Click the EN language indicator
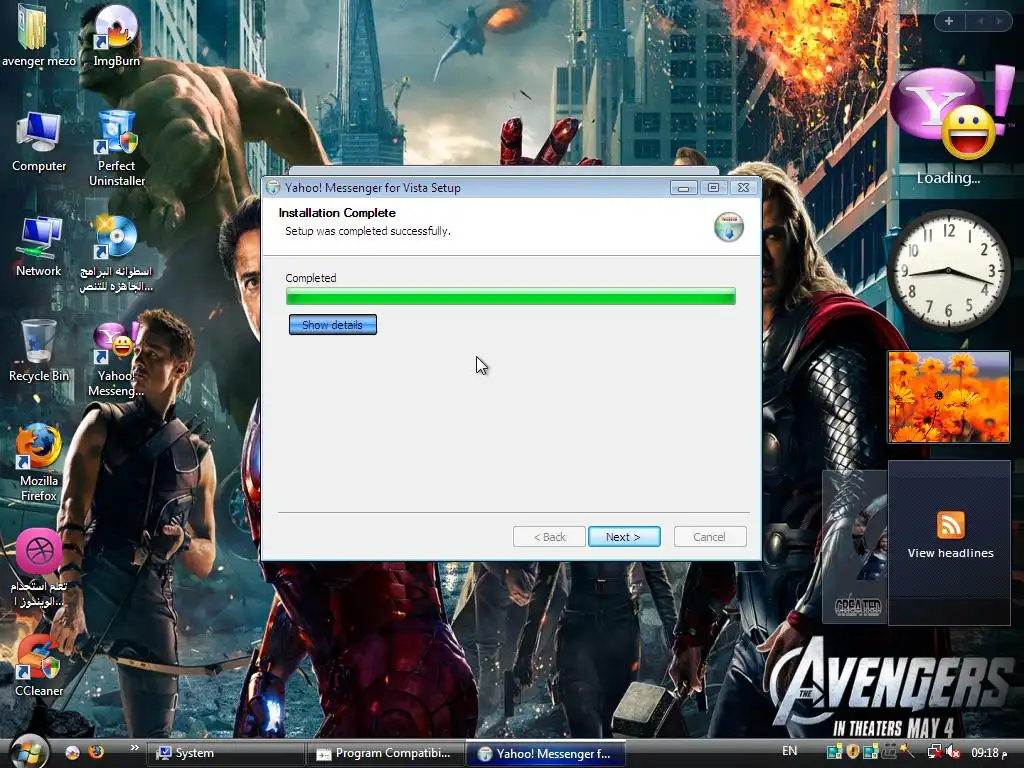Screen dimensions: 1024x768 [790, 751]
